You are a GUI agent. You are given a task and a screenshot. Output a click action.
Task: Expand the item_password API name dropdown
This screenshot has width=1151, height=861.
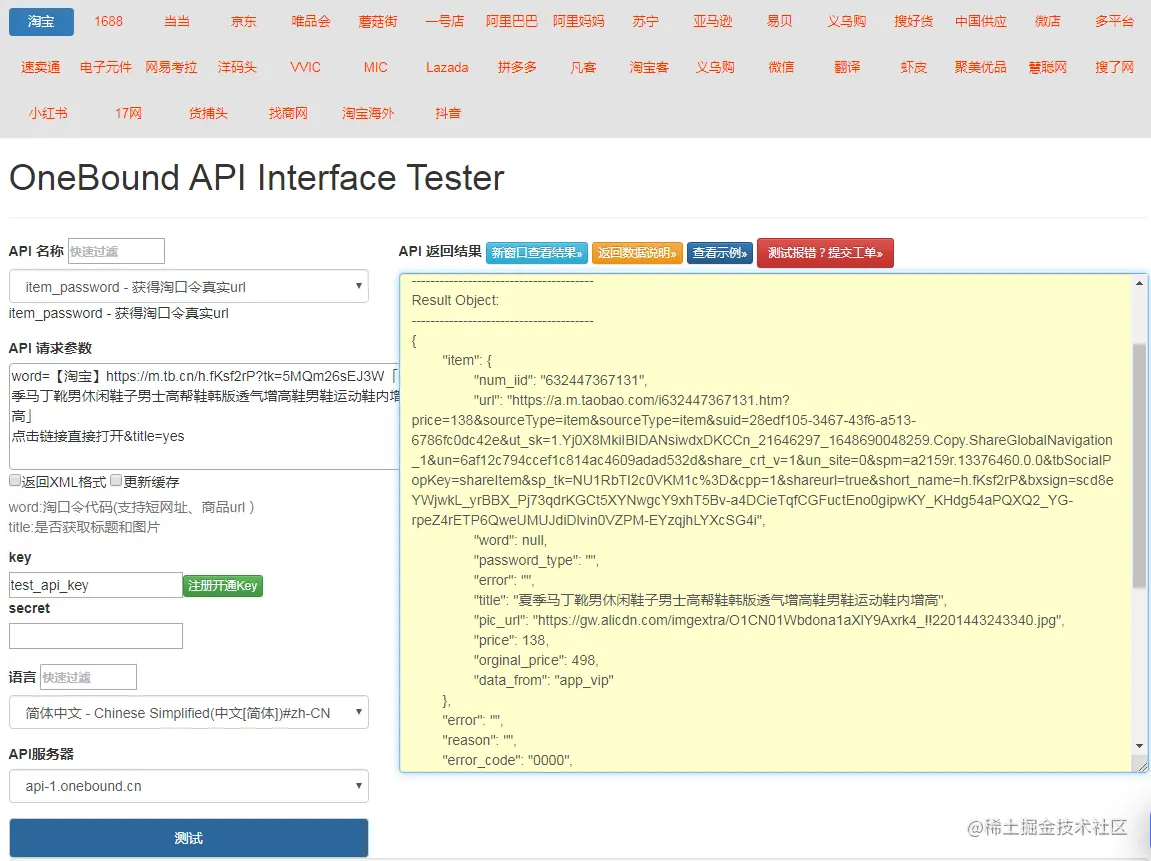tap(189, 286)
